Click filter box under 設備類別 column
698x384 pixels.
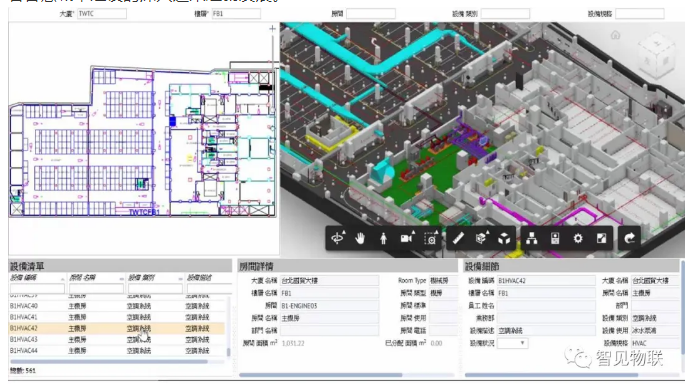pos(155,288)
